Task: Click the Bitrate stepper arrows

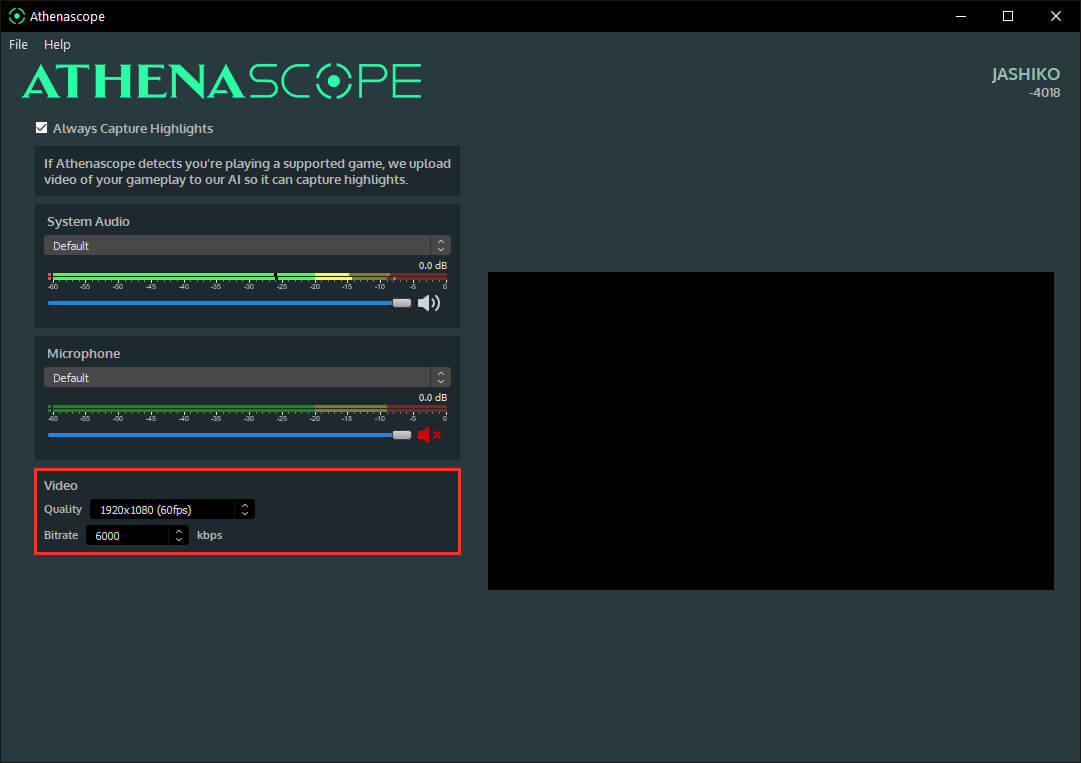Action: pos(179,536)
